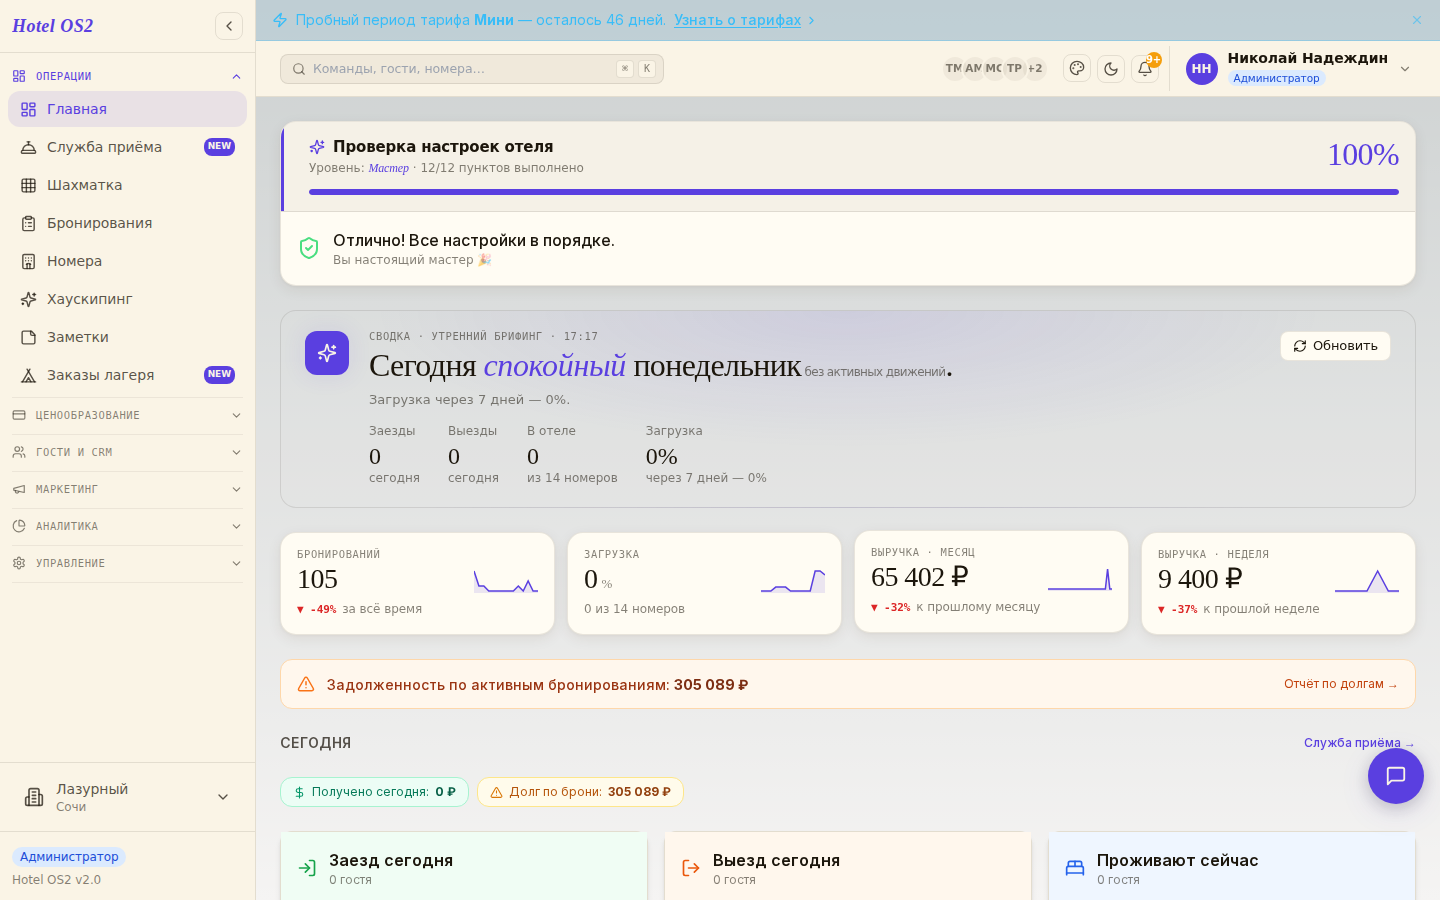Viewport: 1440px width, 900px height.
Task: Click the Получено сегодня 0 ₽ chip
Action: [374, 792]
